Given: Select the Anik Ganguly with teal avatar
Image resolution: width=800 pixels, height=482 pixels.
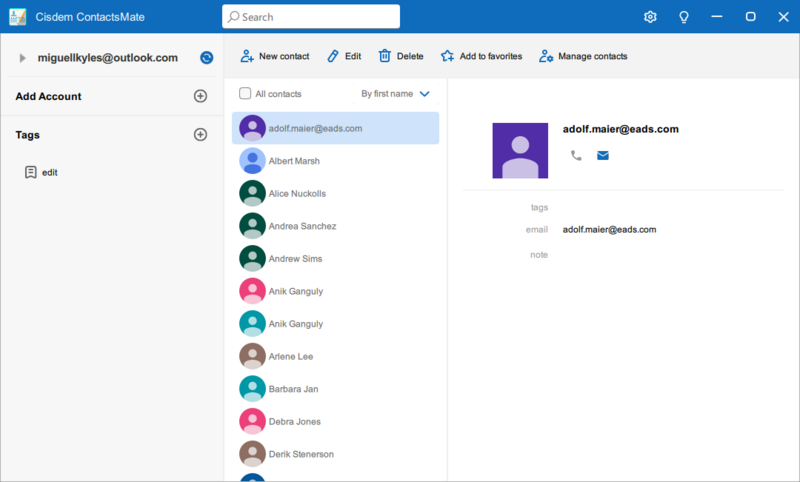Looking at the screenshot, I should [x=335, y=324].
